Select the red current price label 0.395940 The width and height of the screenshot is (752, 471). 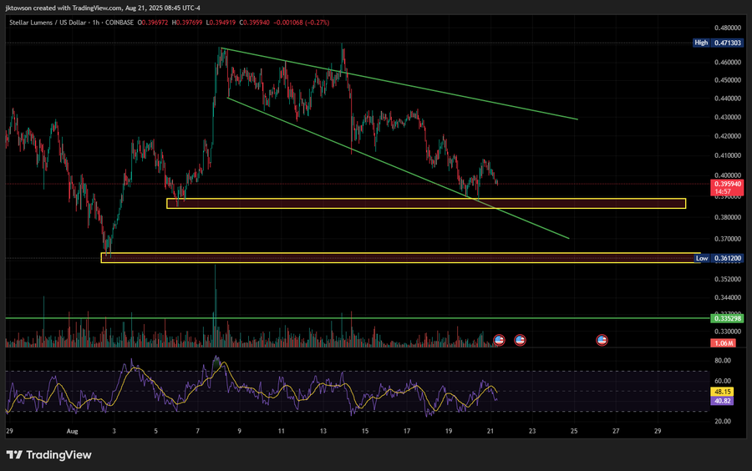726,185
